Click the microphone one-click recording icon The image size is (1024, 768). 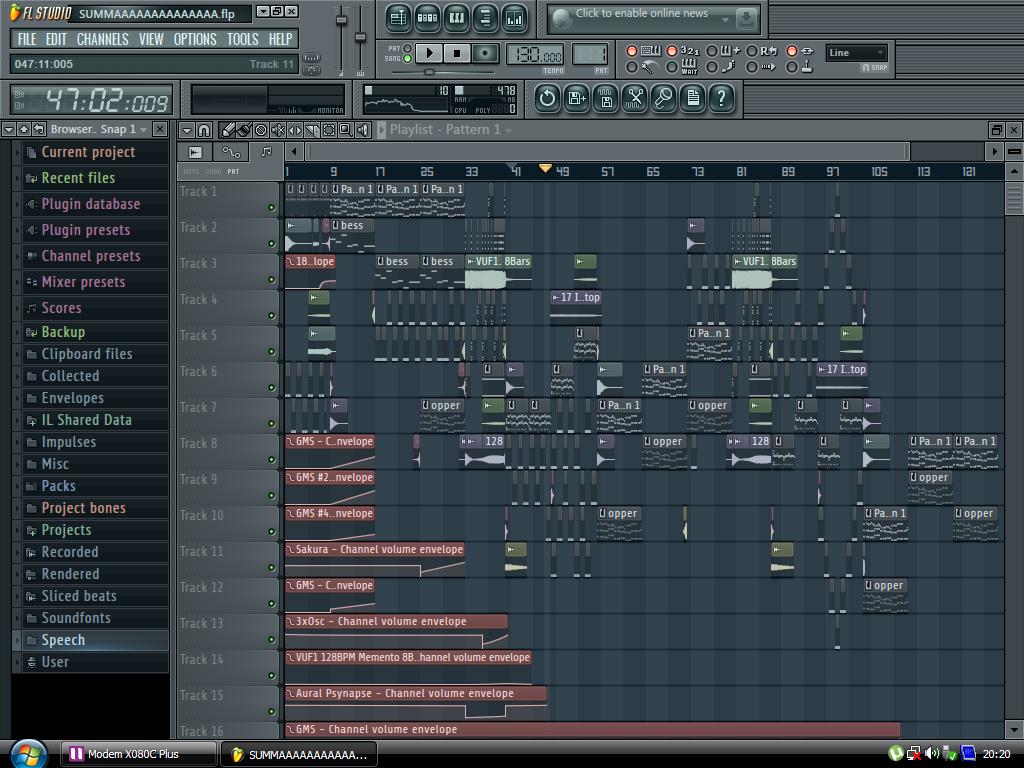[664, 97]
